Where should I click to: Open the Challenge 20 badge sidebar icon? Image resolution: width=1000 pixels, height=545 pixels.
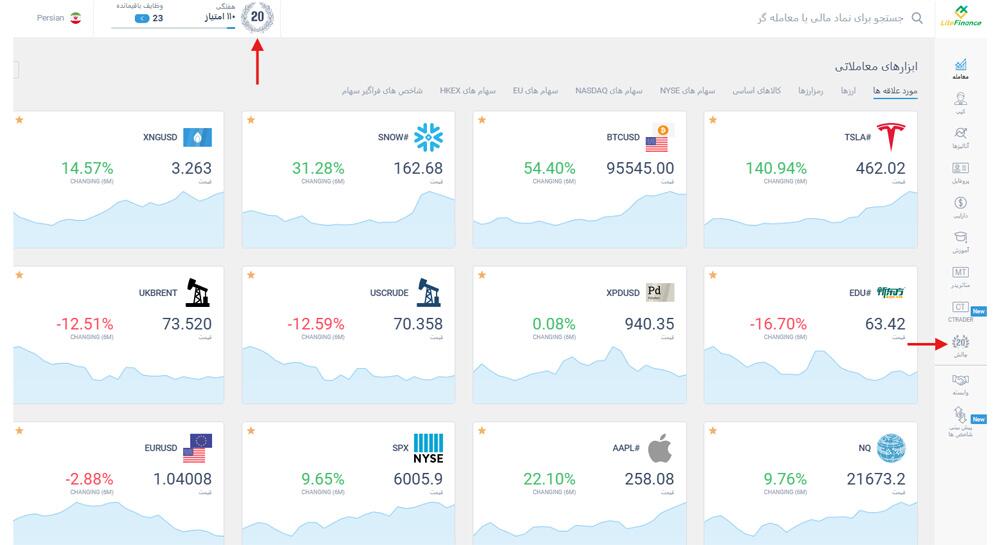coord(960,345)
